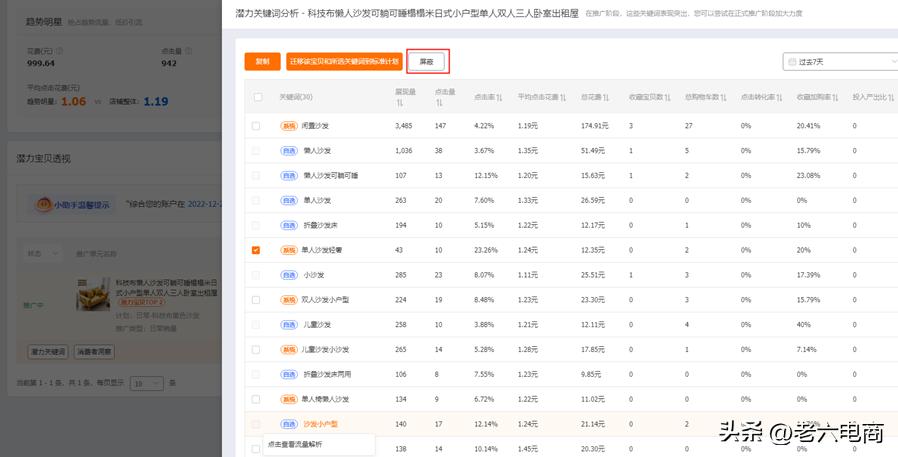
Task: Click trend star value 1.06
Action: 74,101
